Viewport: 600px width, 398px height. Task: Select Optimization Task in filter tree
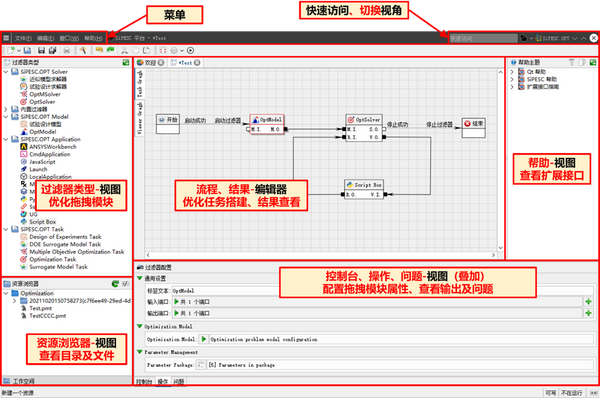[53, 259]
